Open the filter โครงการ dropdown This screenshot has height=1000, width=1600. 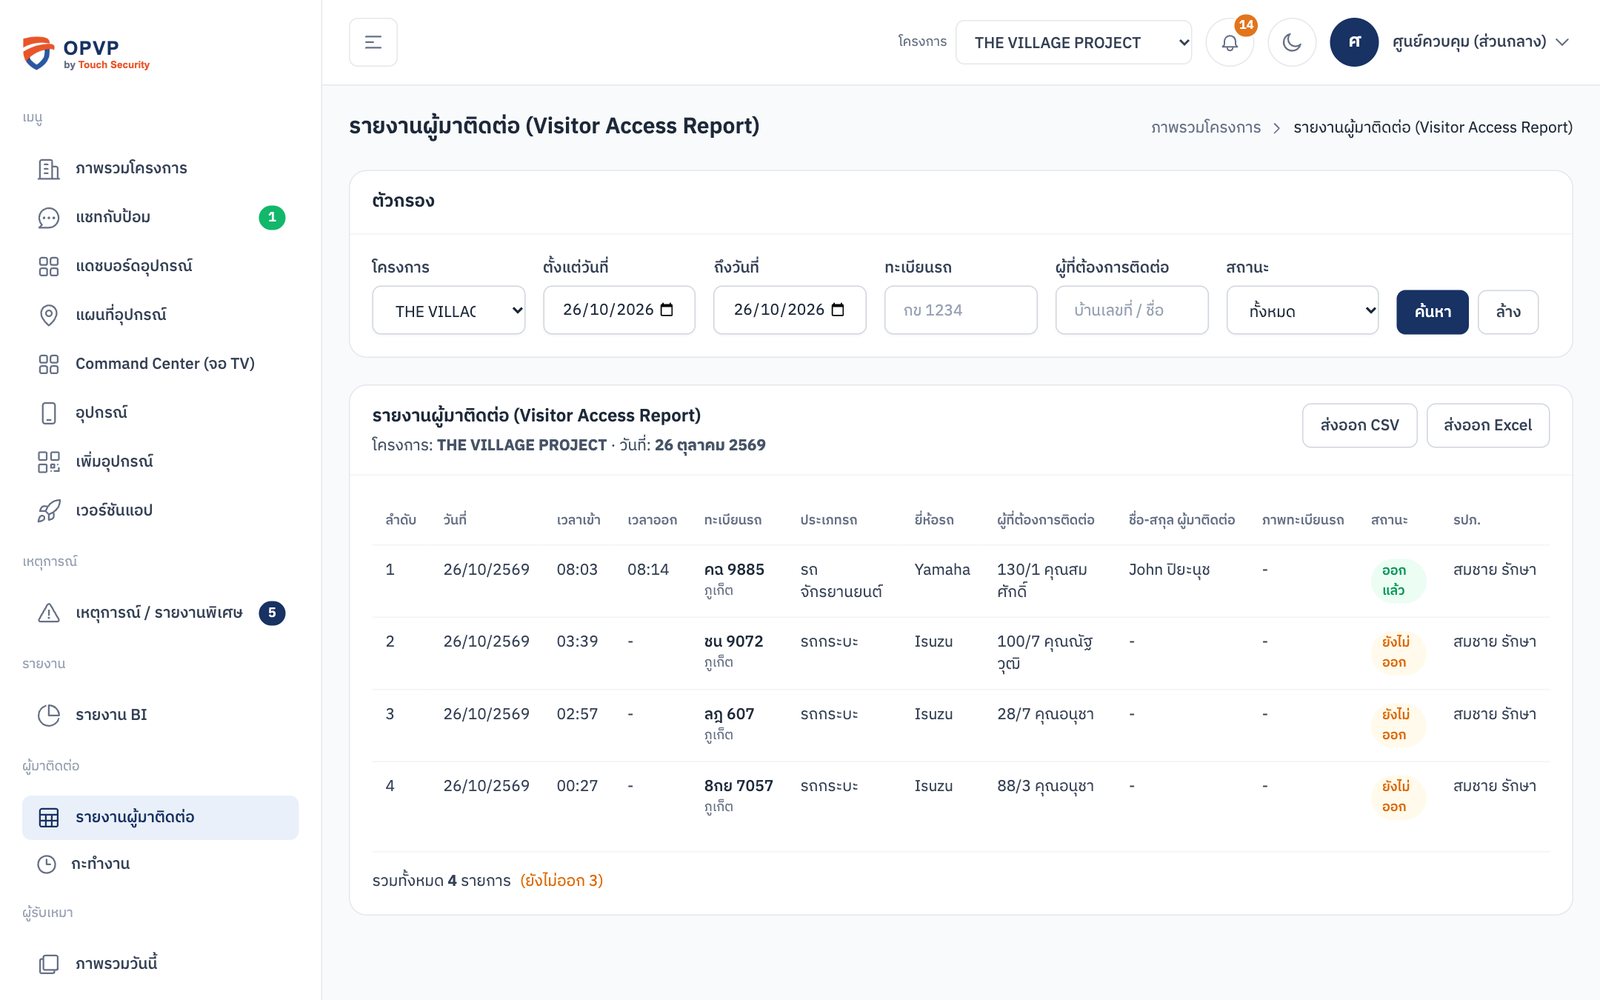tap(448, 311)
